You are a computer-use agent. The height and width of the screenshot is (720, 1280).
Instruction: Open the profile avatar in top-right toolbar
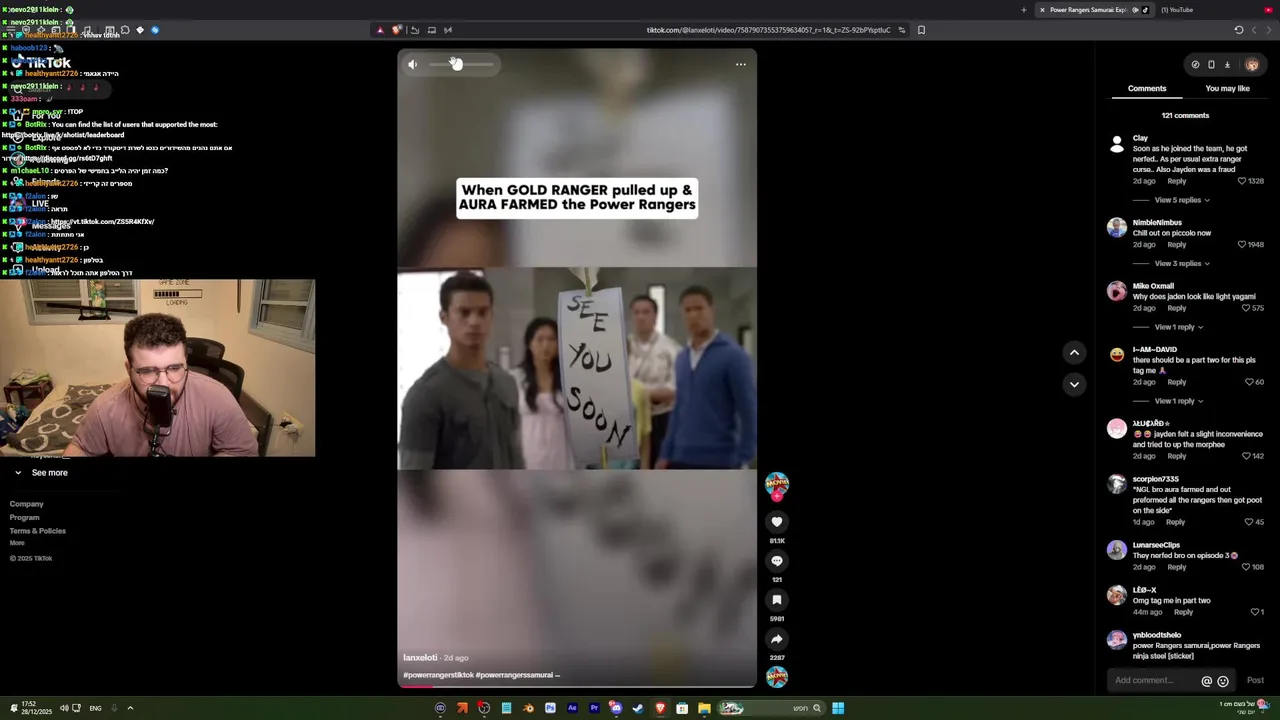[x=1252, y=64]
